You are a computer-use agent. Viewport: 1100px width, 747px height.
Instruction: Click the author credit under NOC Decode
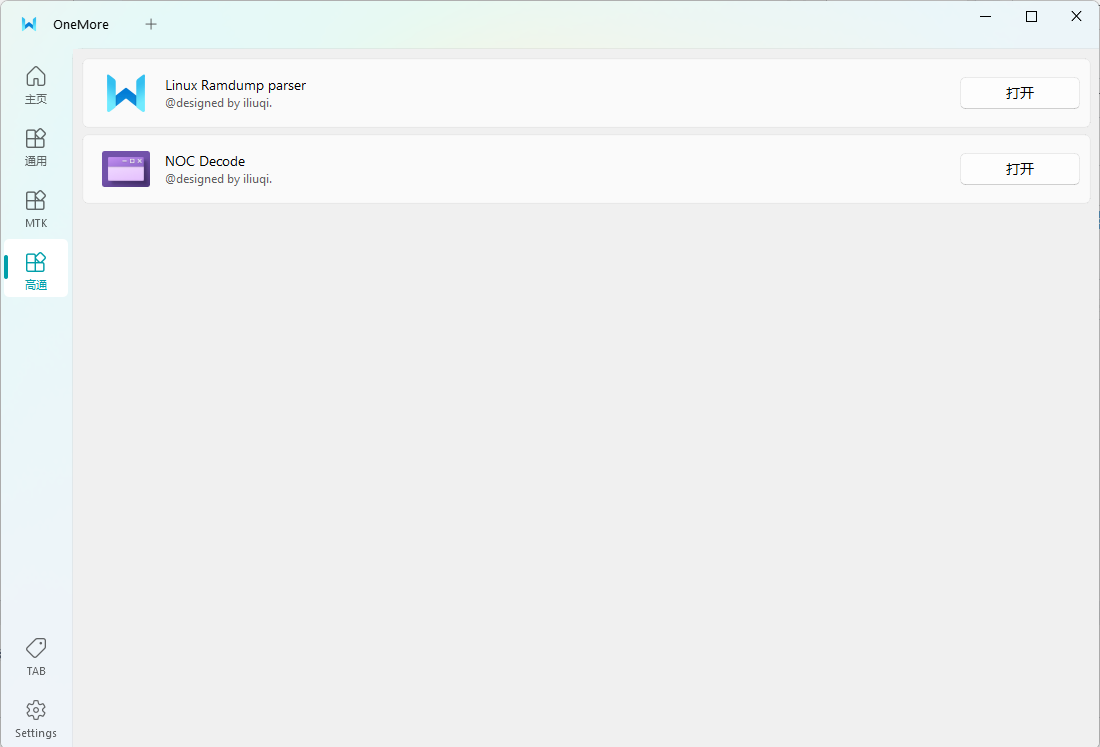click(218, 179)
